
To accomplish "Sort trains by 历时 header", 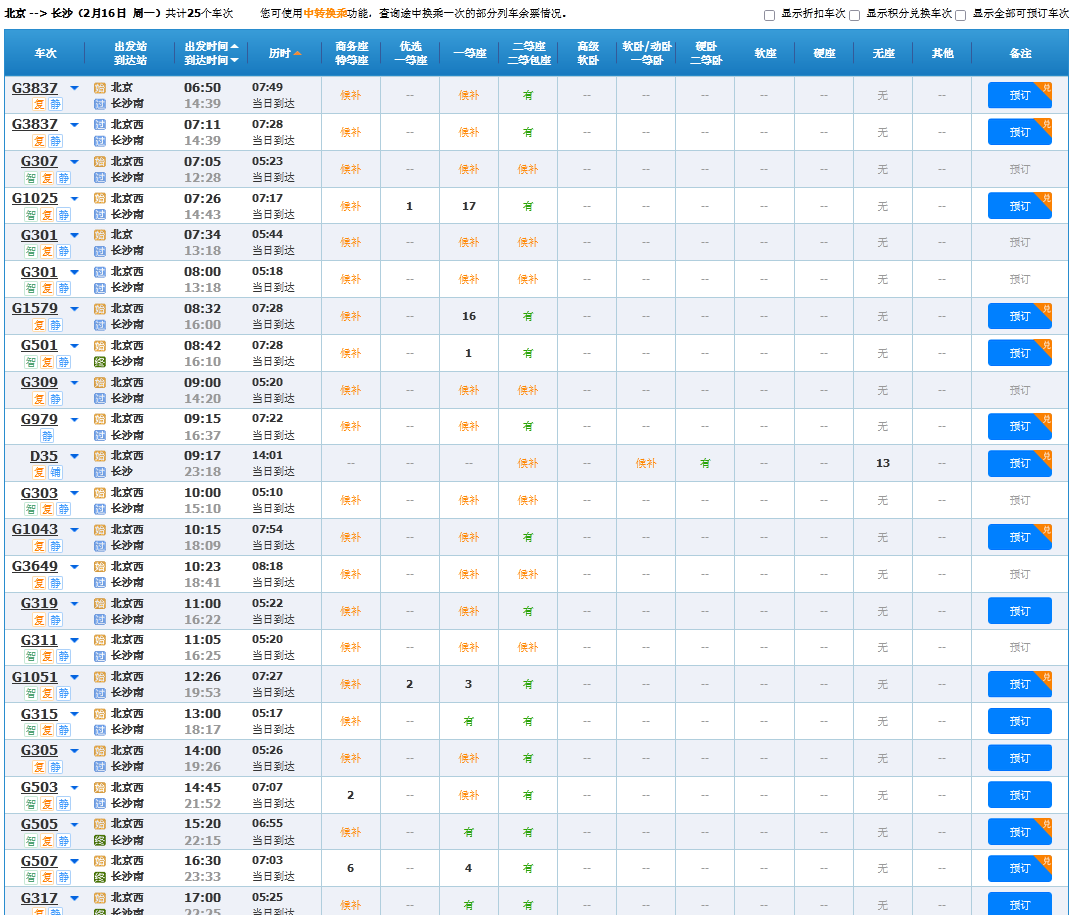I will pos(285,53).
